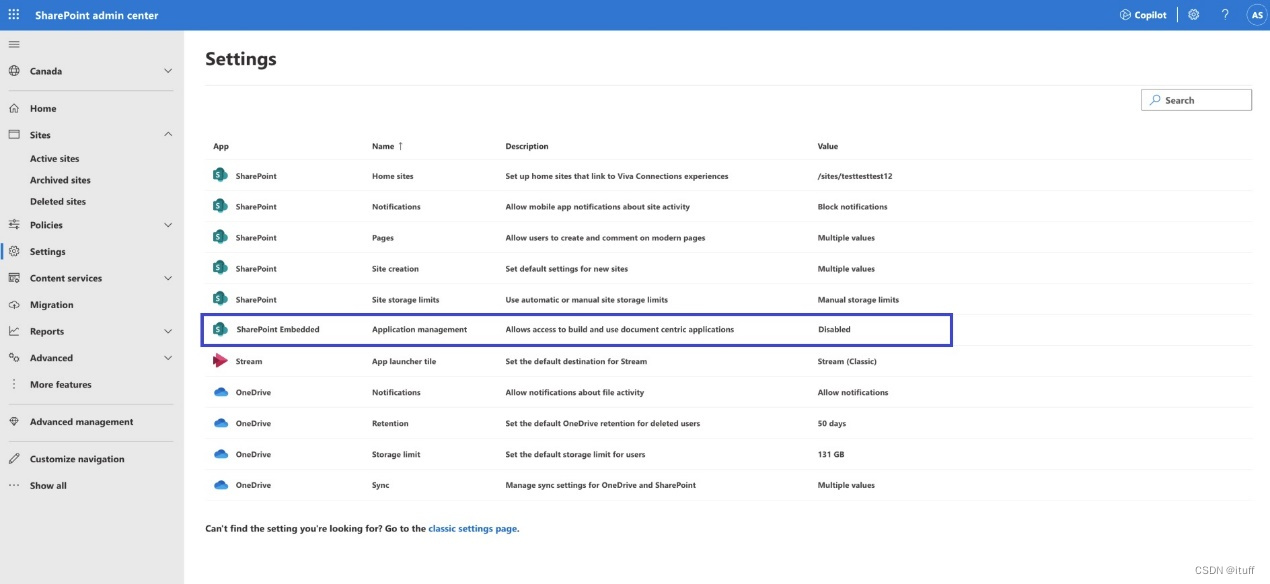The width and height of the screenshot is (1270, 584).
Task: Expand the Policies section chevron
Action: (x=168, y=225)
